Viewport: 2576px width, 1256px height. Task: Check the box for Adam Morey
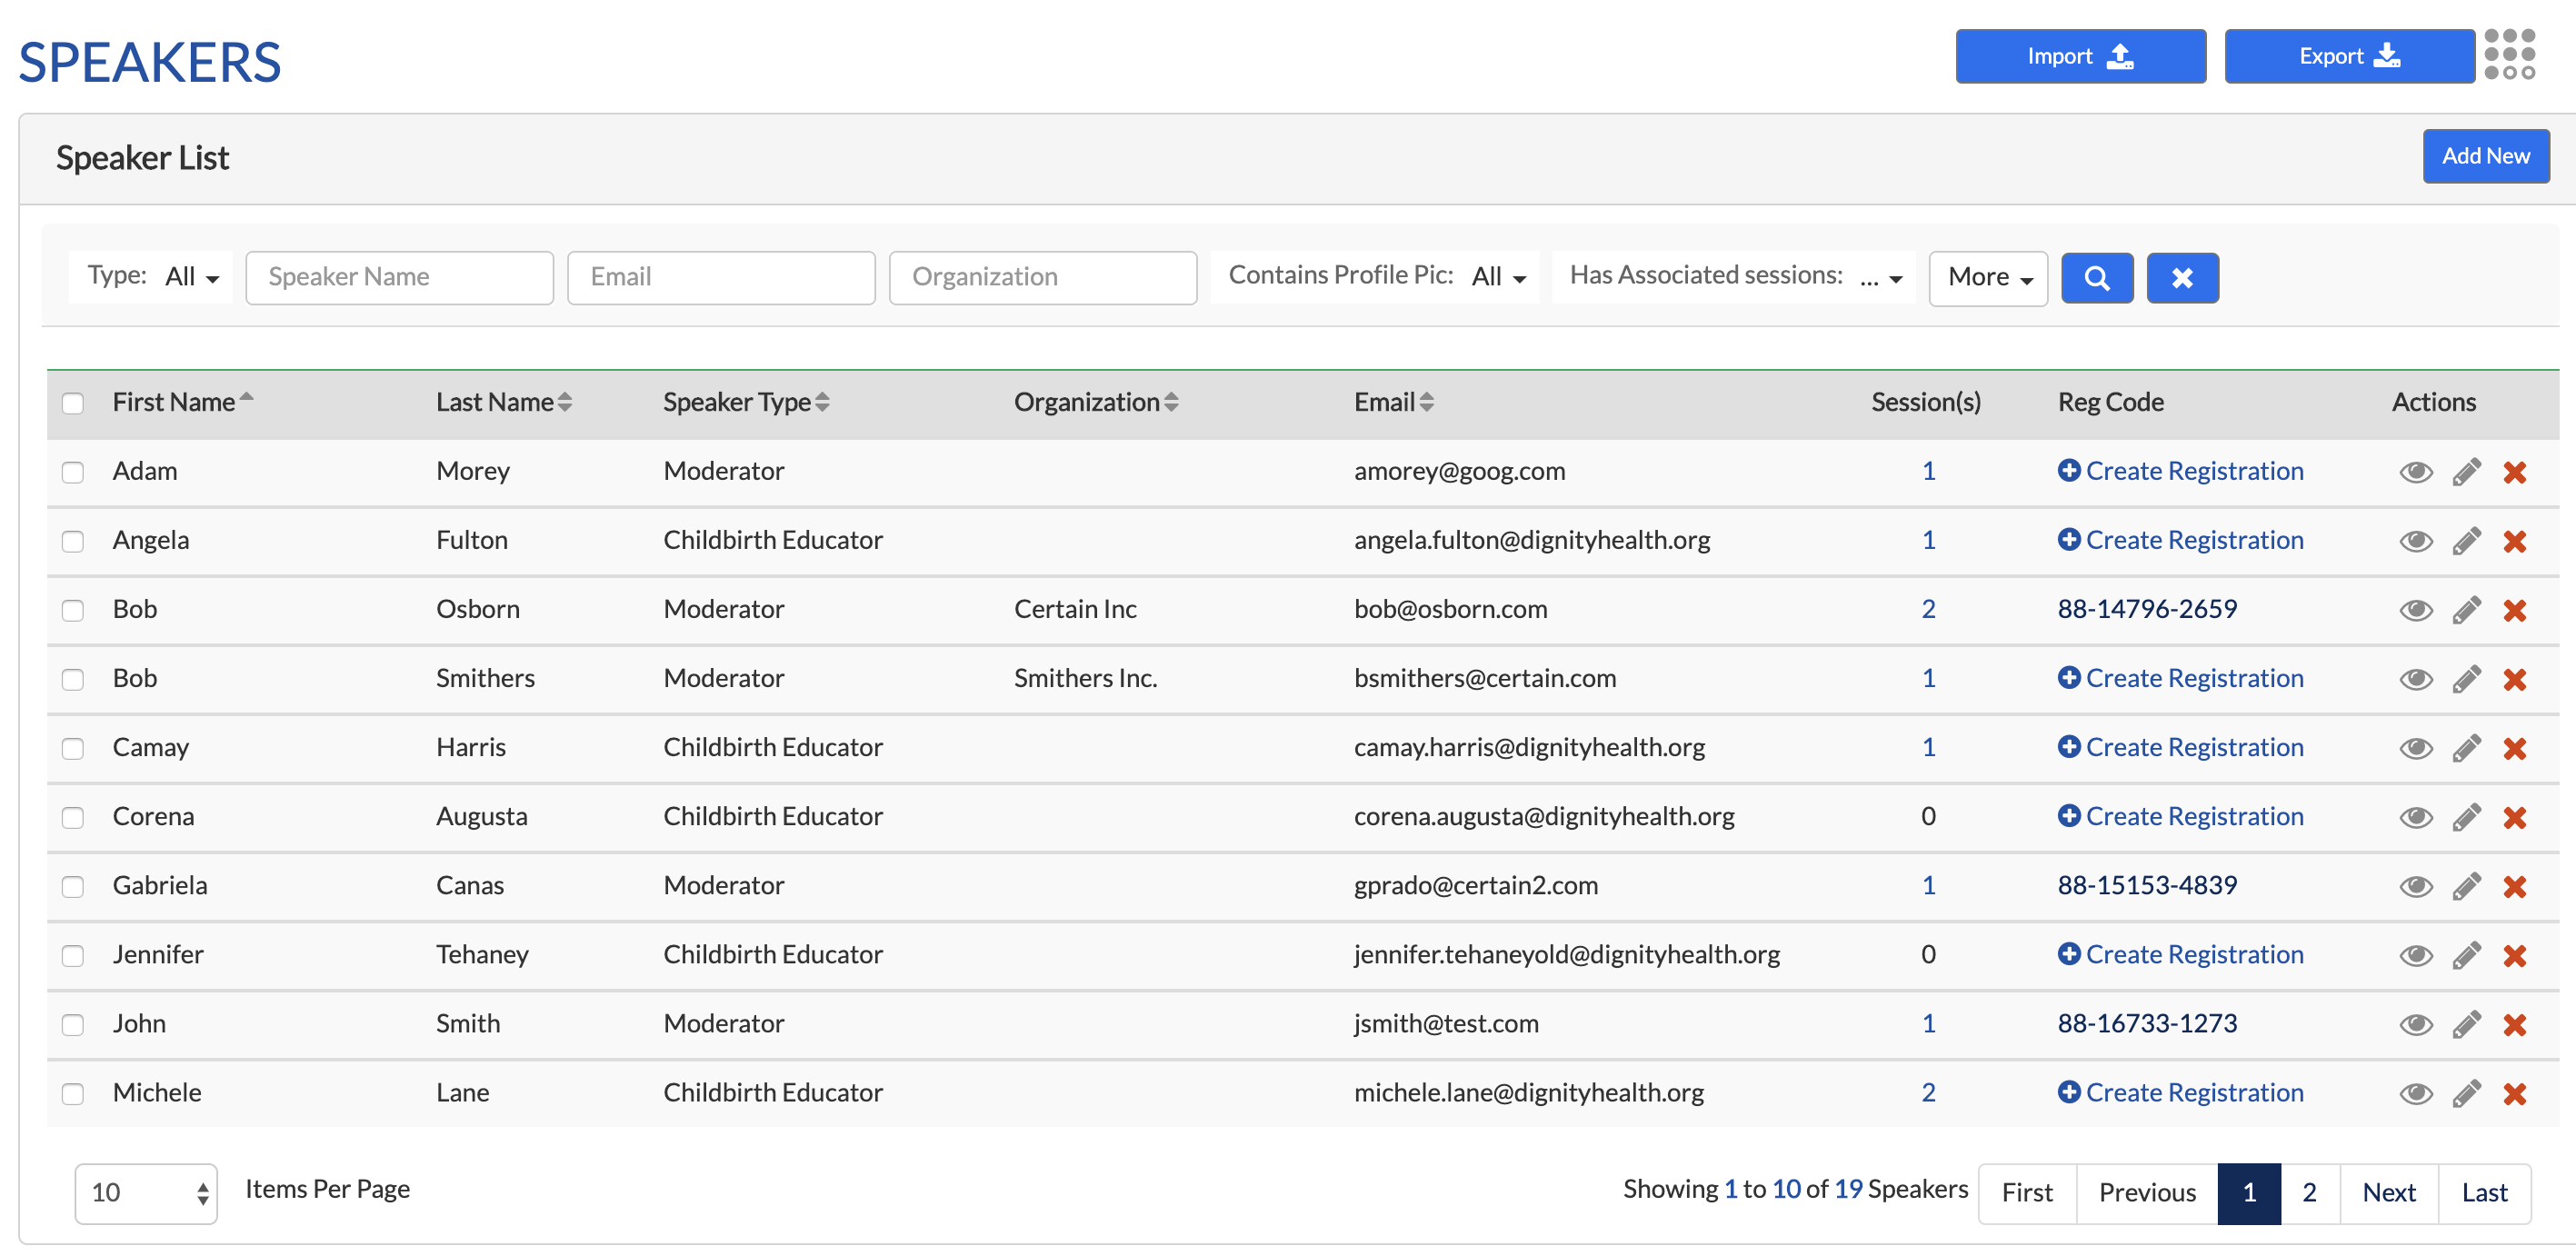click(x=73, y=472)
